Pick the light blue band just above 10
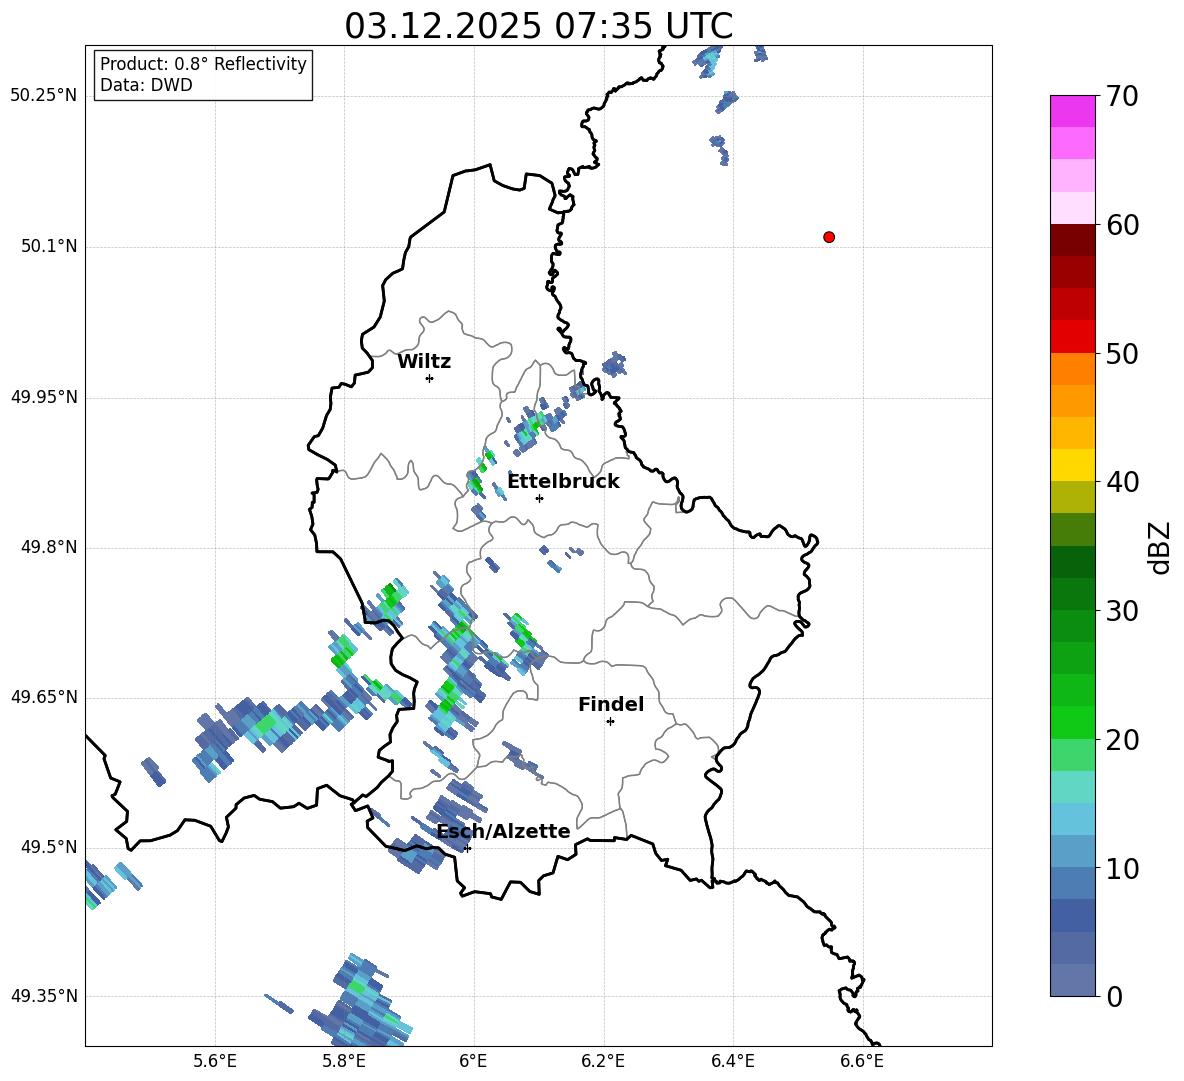The width and height of the screenshot is (1184, 1081). point(1072,851)
